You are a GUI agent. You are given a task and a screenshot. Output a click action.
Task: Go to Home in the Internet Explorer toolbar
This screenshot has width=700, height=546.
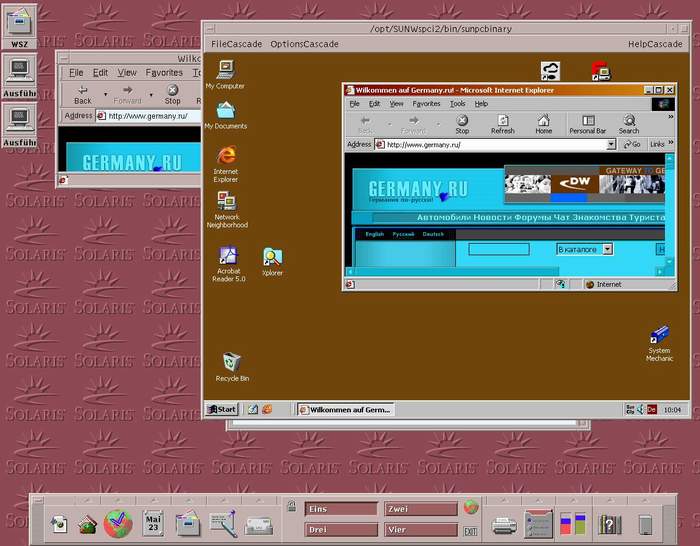pos(543,124)
